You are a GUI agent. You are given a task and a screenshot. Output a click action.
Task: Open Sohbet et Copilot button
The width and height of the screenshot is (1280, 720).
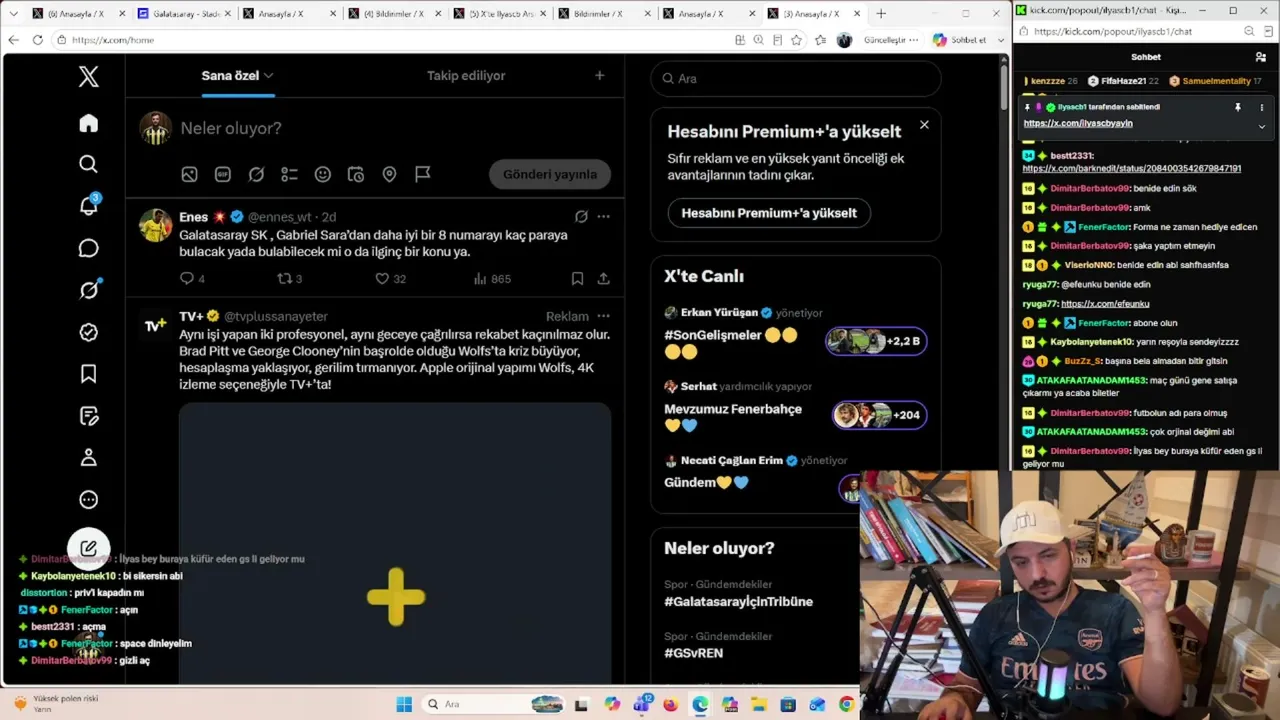tap(960, 40)
